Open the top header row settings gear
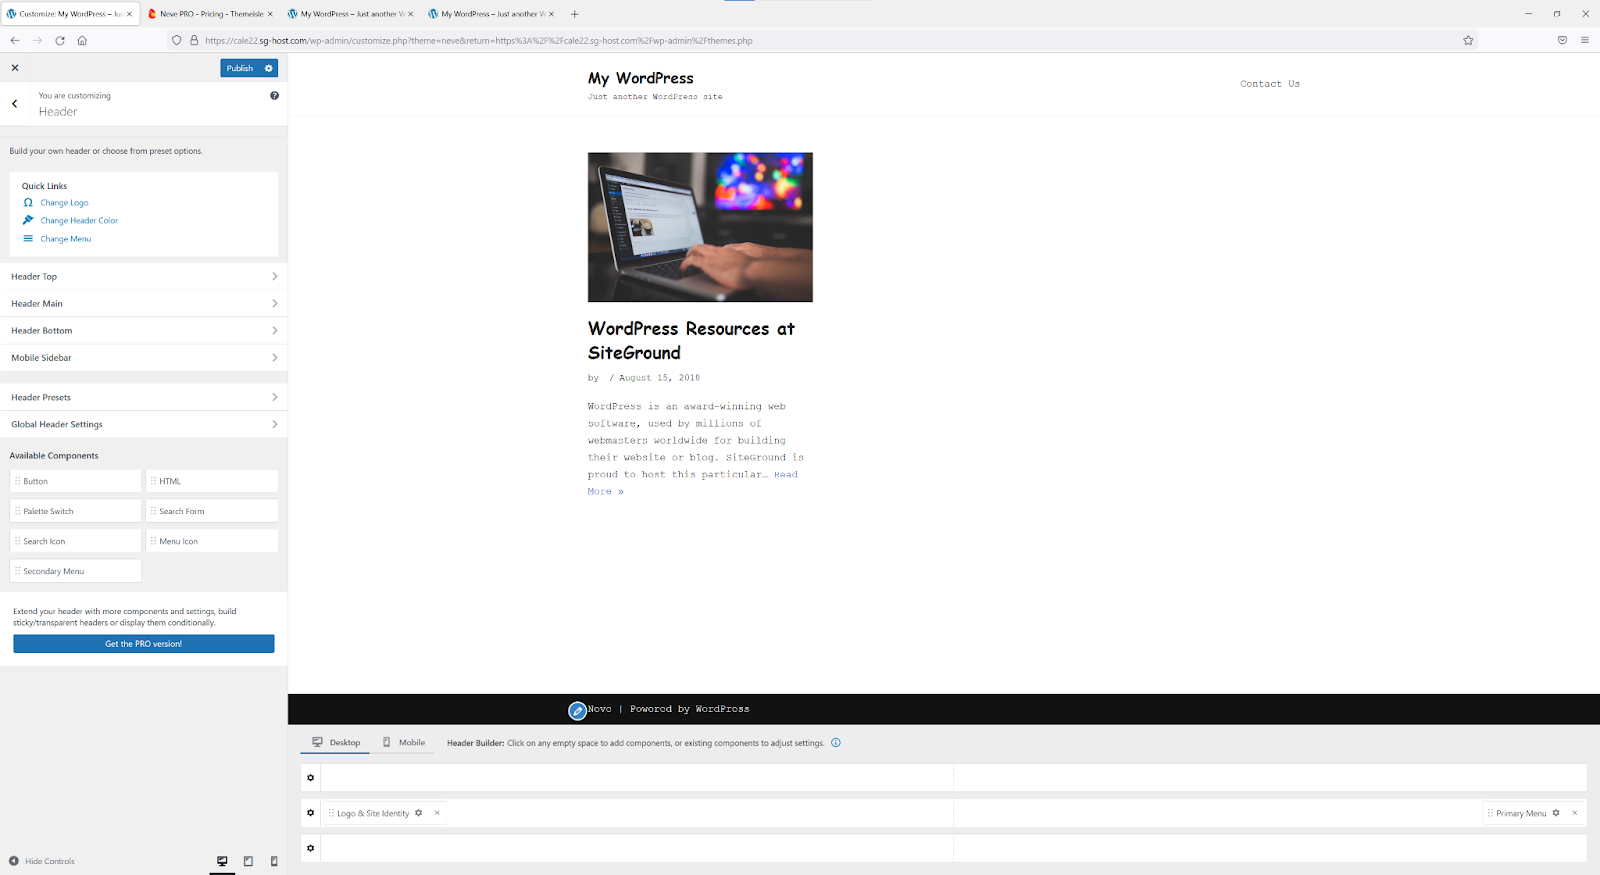 pyautogui.click(x=310, y=778)
